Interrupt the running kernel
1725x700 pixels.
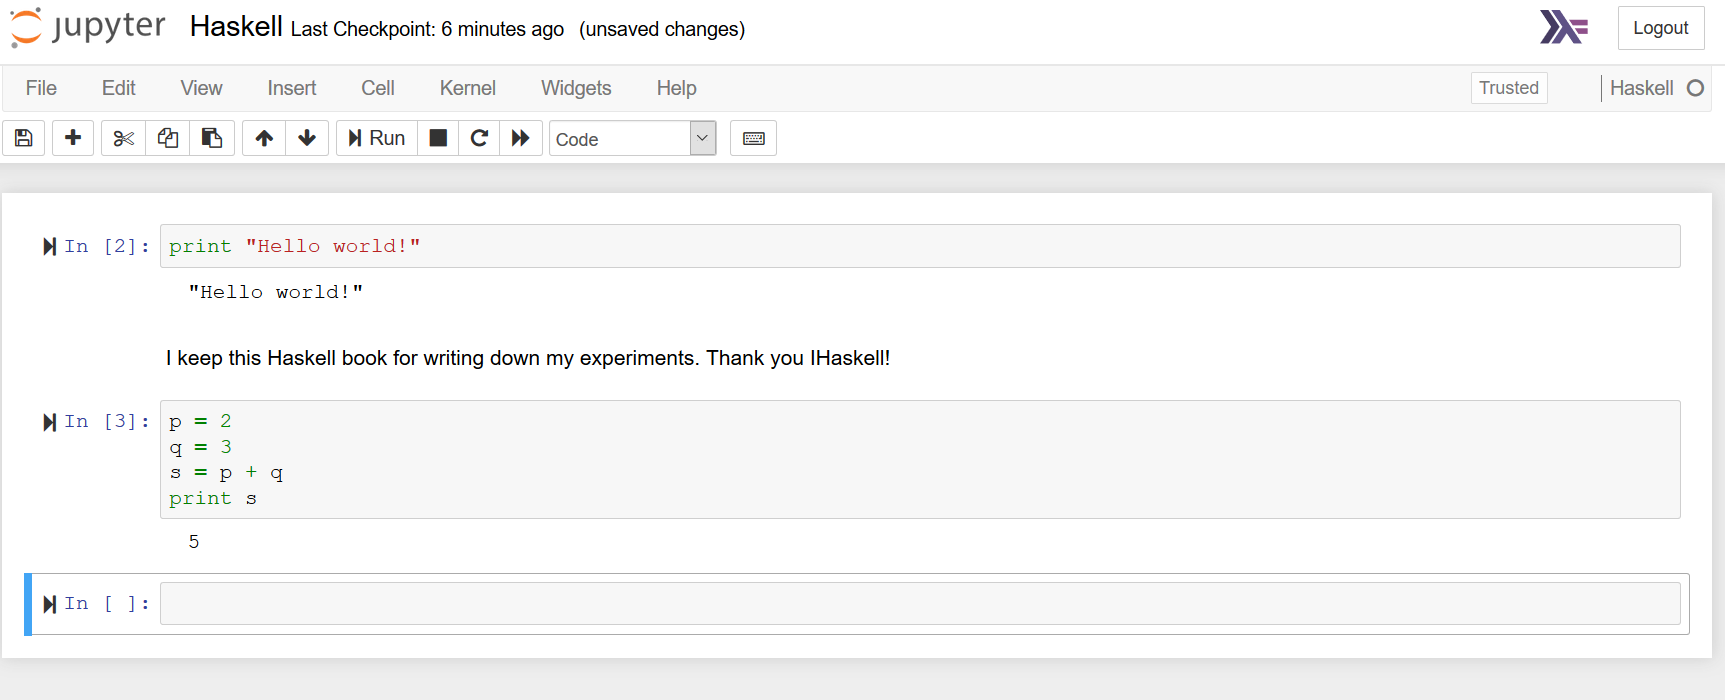coord(437,138)
